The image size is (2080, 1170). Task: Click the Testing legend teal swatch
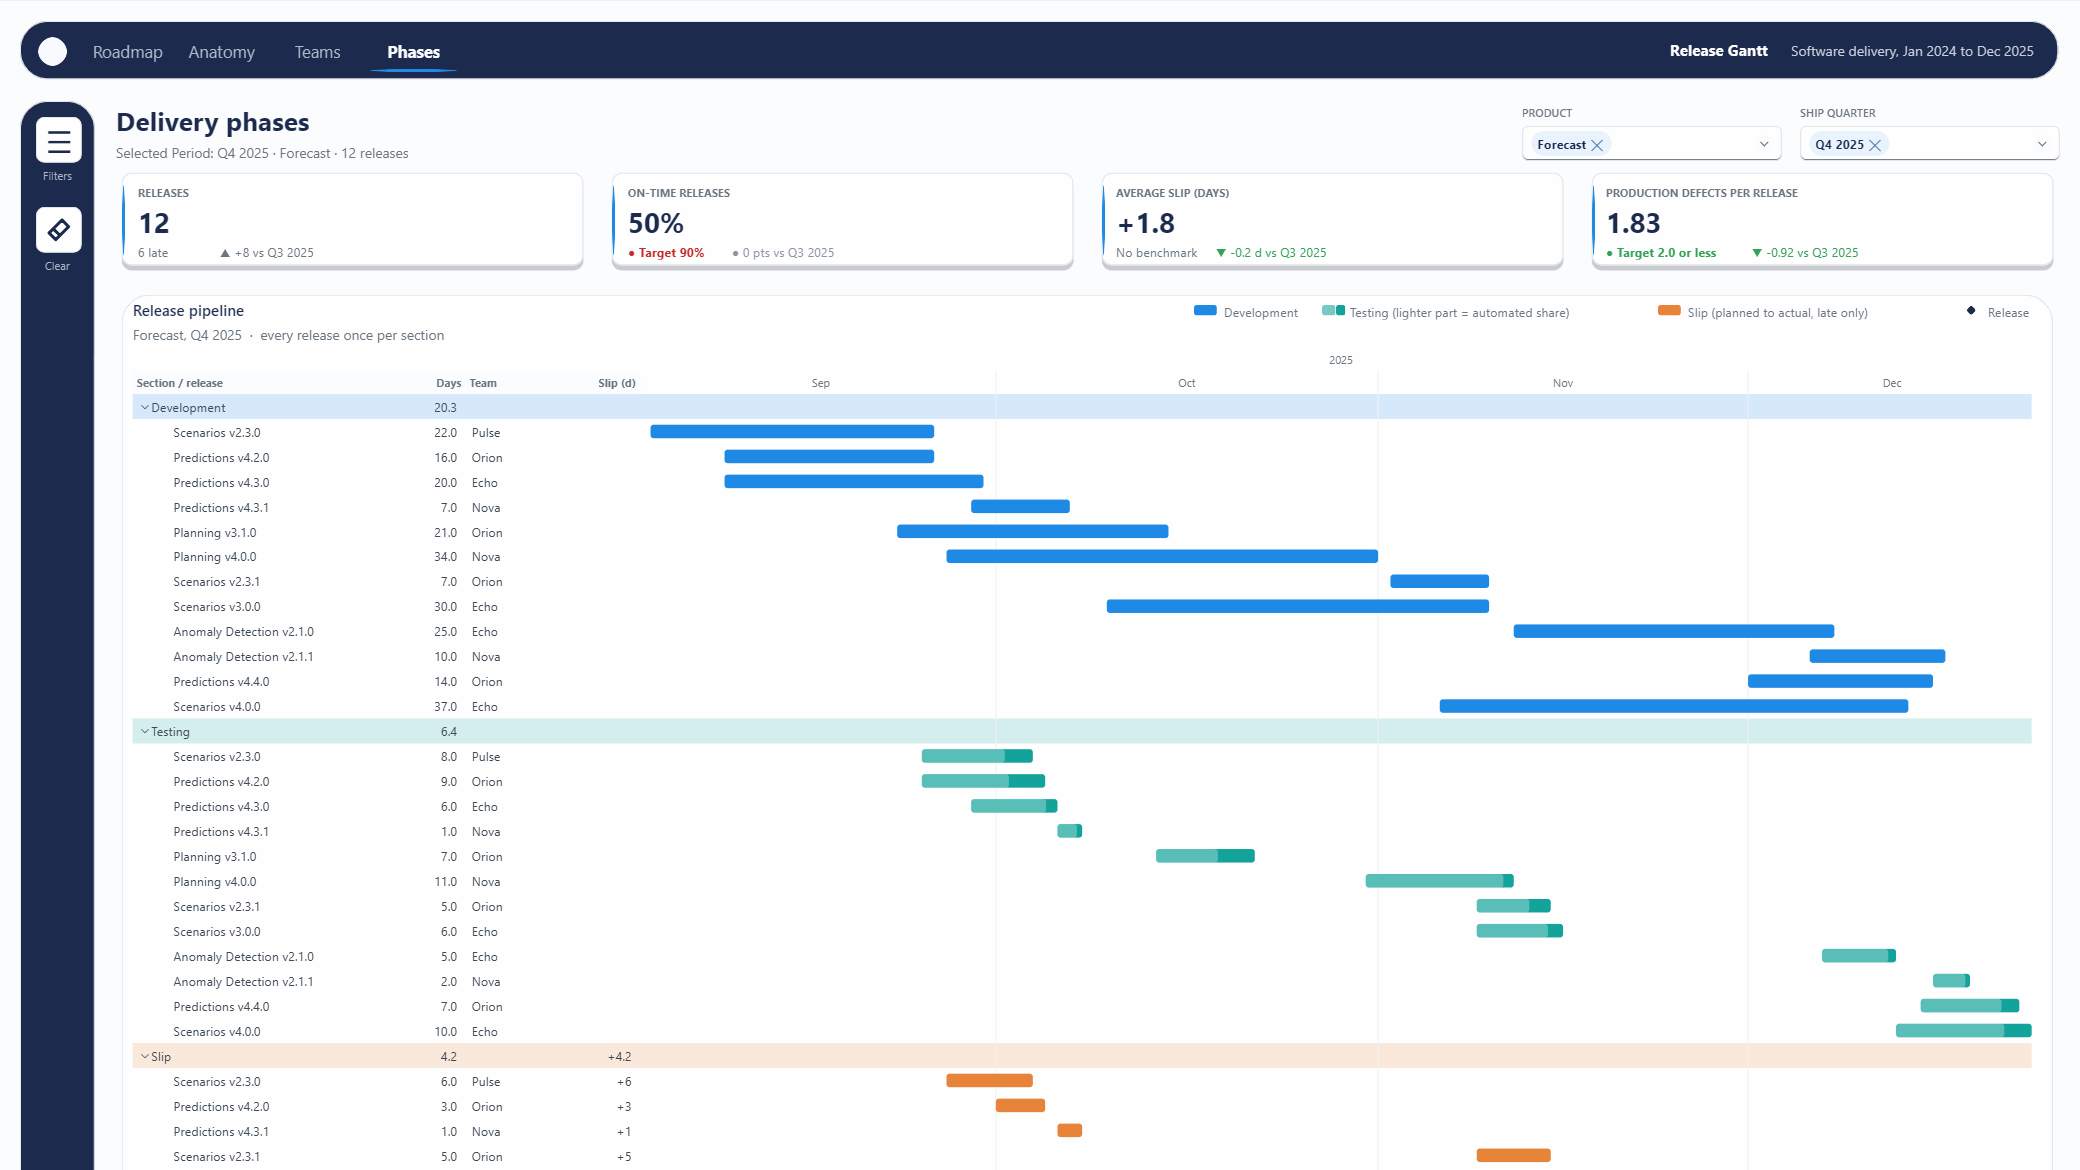coord(1333,311)
